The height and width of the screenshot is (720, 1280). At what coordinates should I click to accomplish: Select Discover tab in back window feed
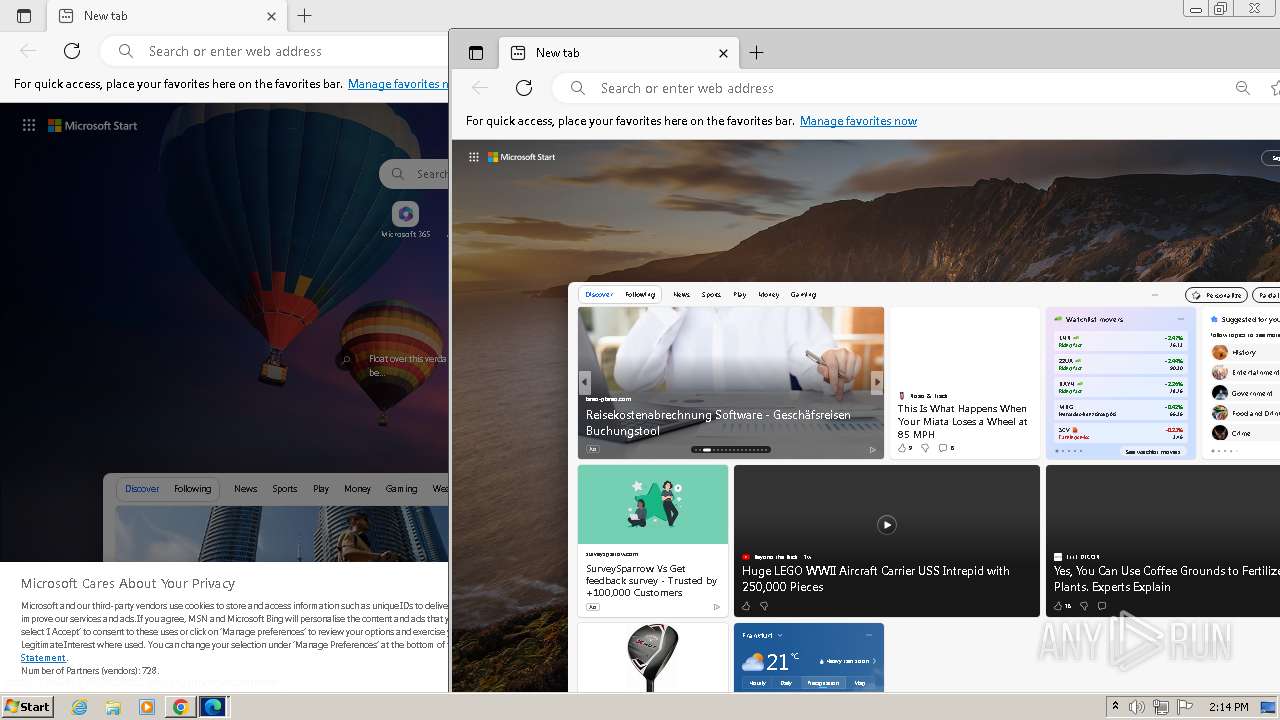click(142, 489)
